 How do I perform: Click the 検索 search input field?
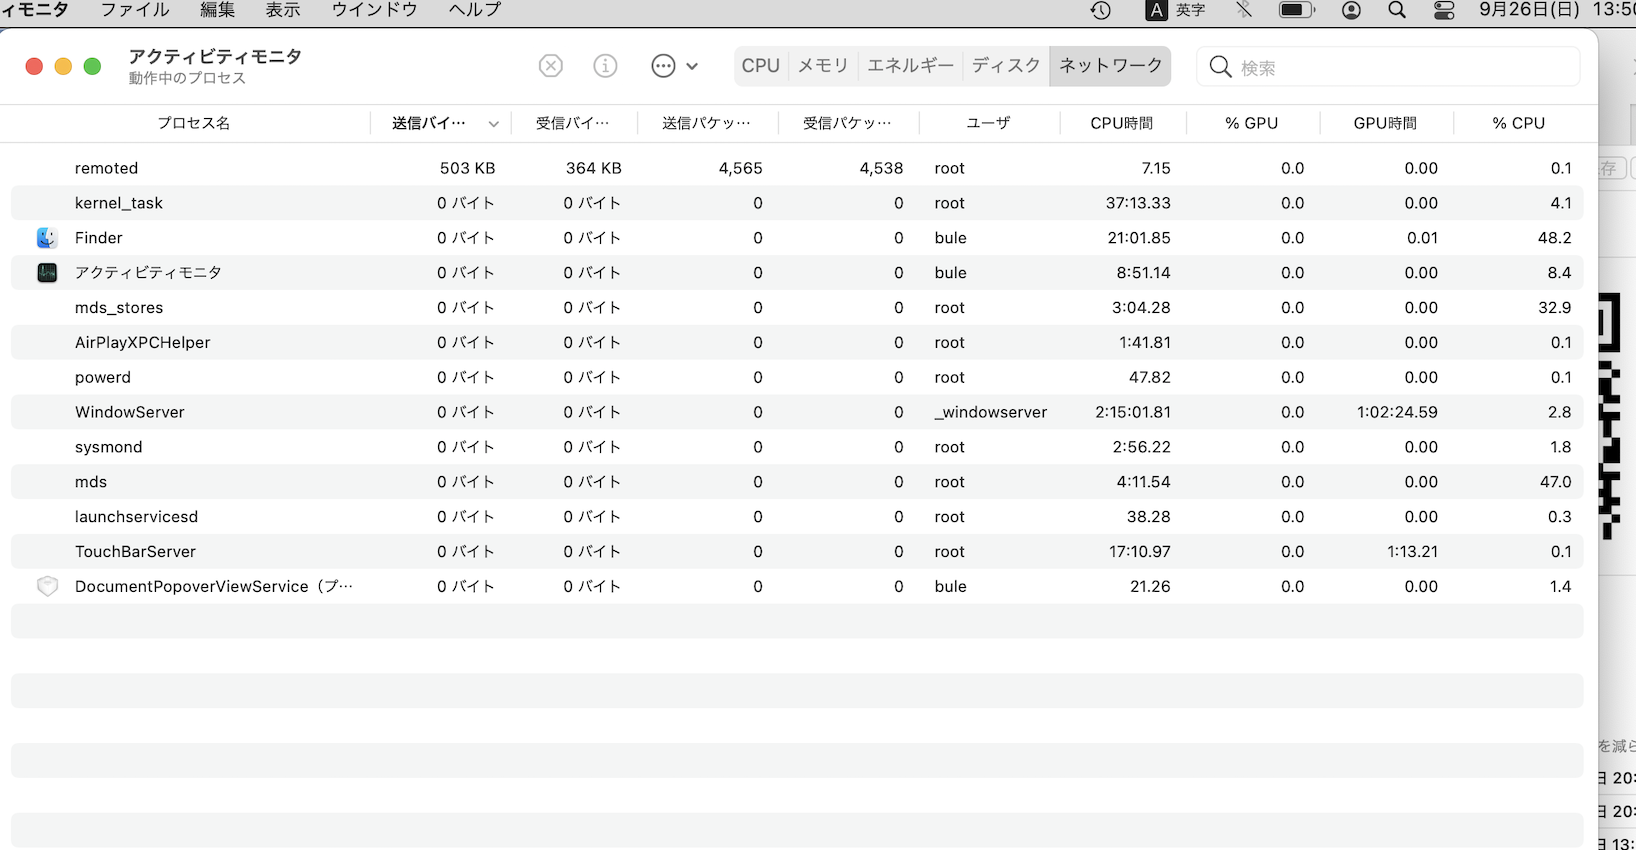tap(1388, 67)
